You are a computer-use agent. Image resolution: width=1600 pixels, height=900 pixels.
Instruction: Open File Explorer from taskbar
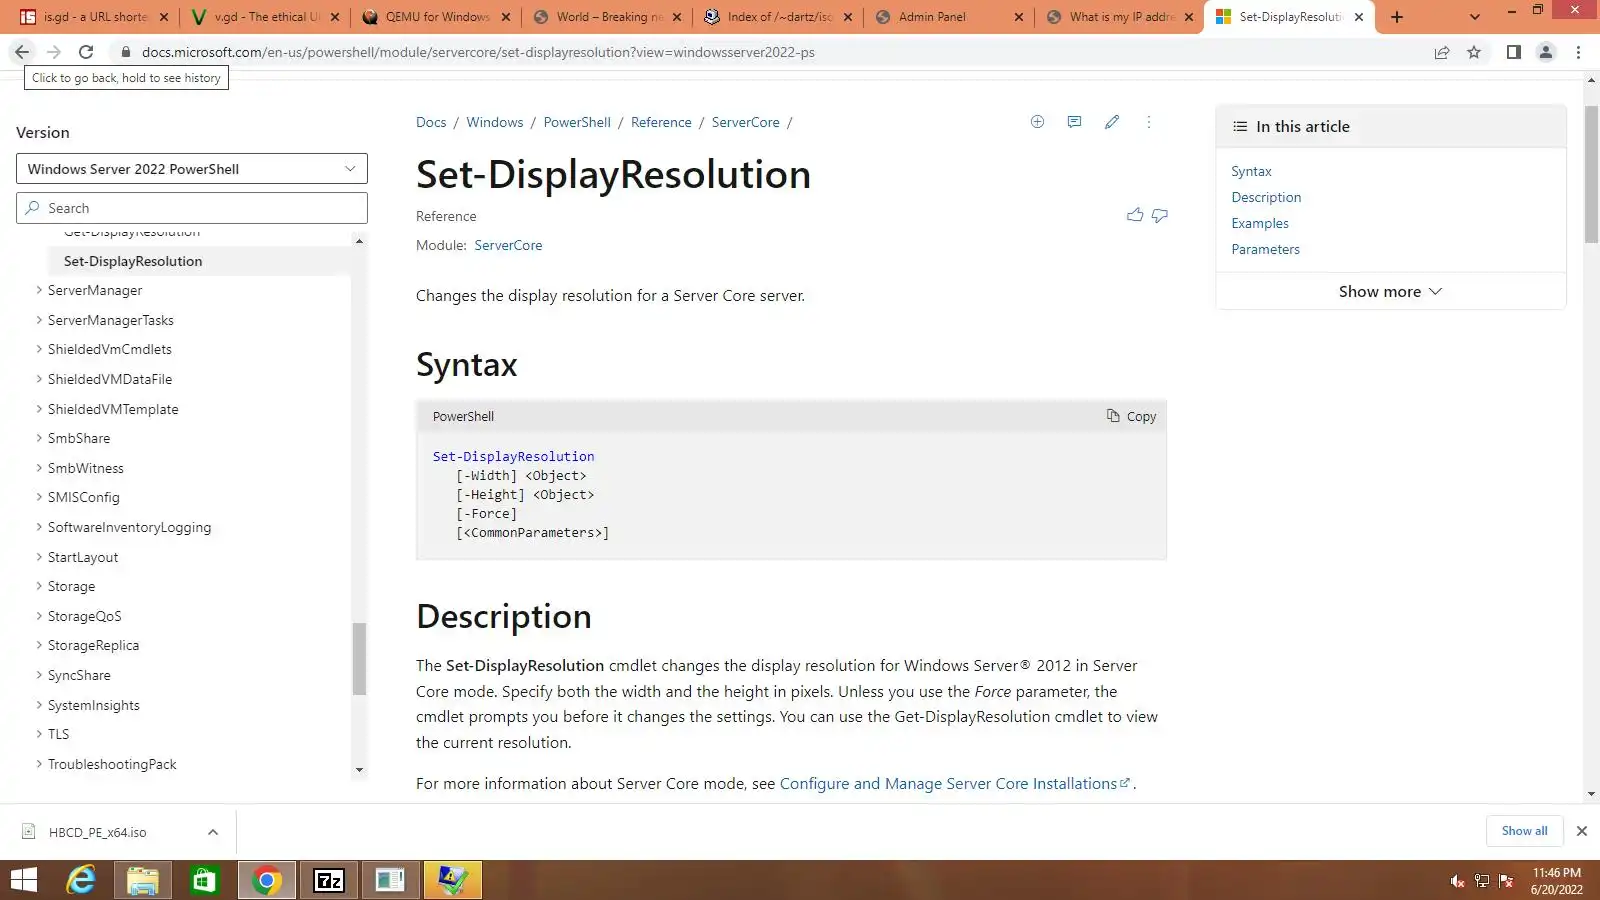(143, 880)
